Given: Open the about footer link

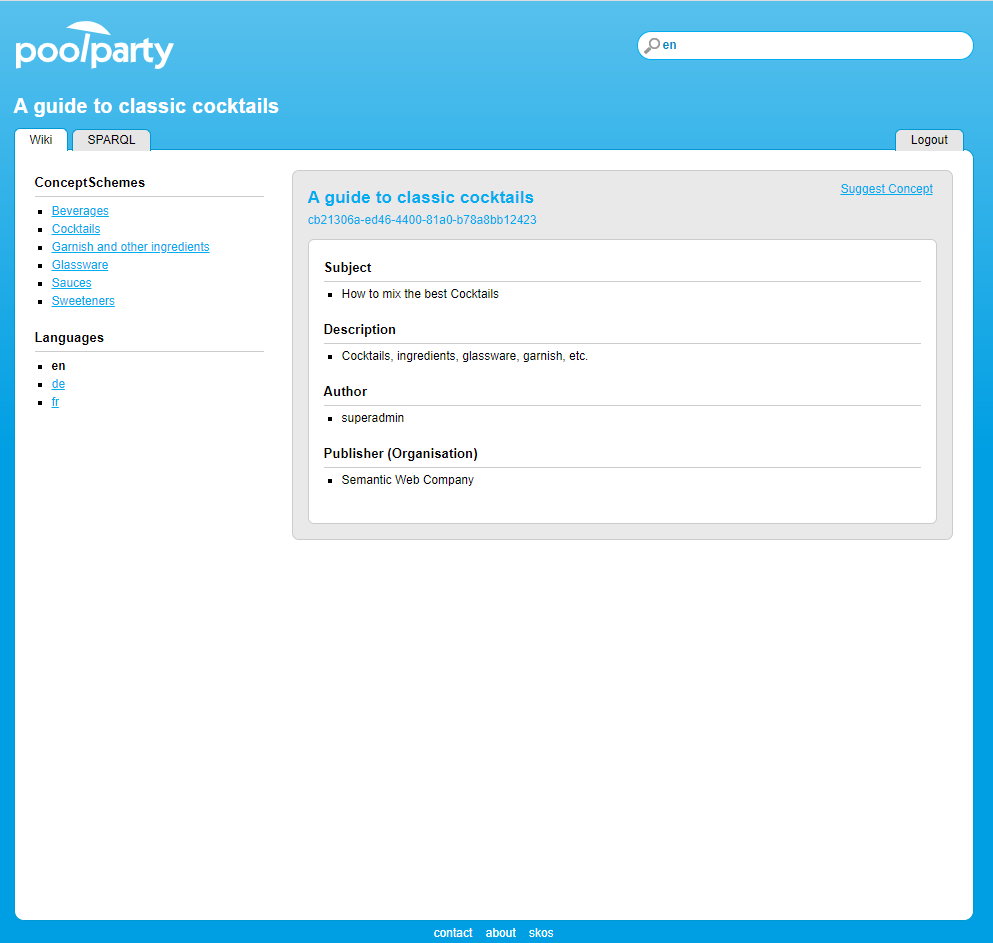Looking at the screenshot, I should click(501, 933).
